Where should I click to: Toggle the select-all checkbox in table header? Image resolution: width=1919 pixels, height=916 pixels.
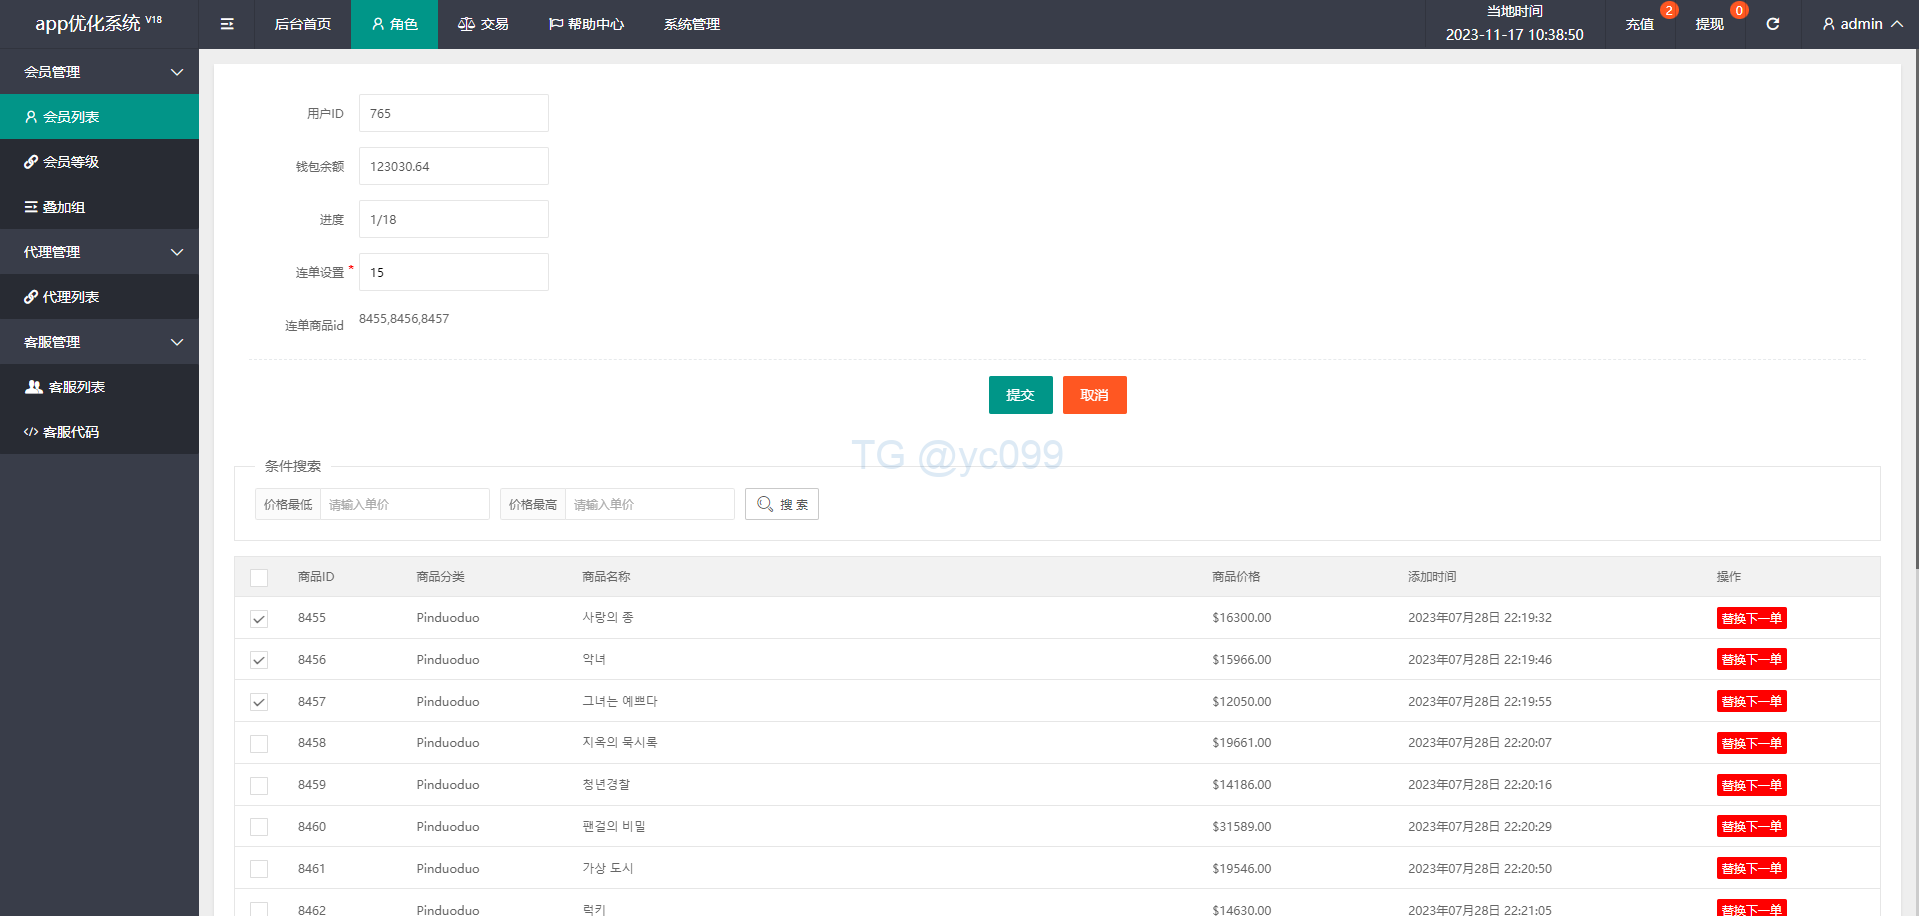point(259,578)
